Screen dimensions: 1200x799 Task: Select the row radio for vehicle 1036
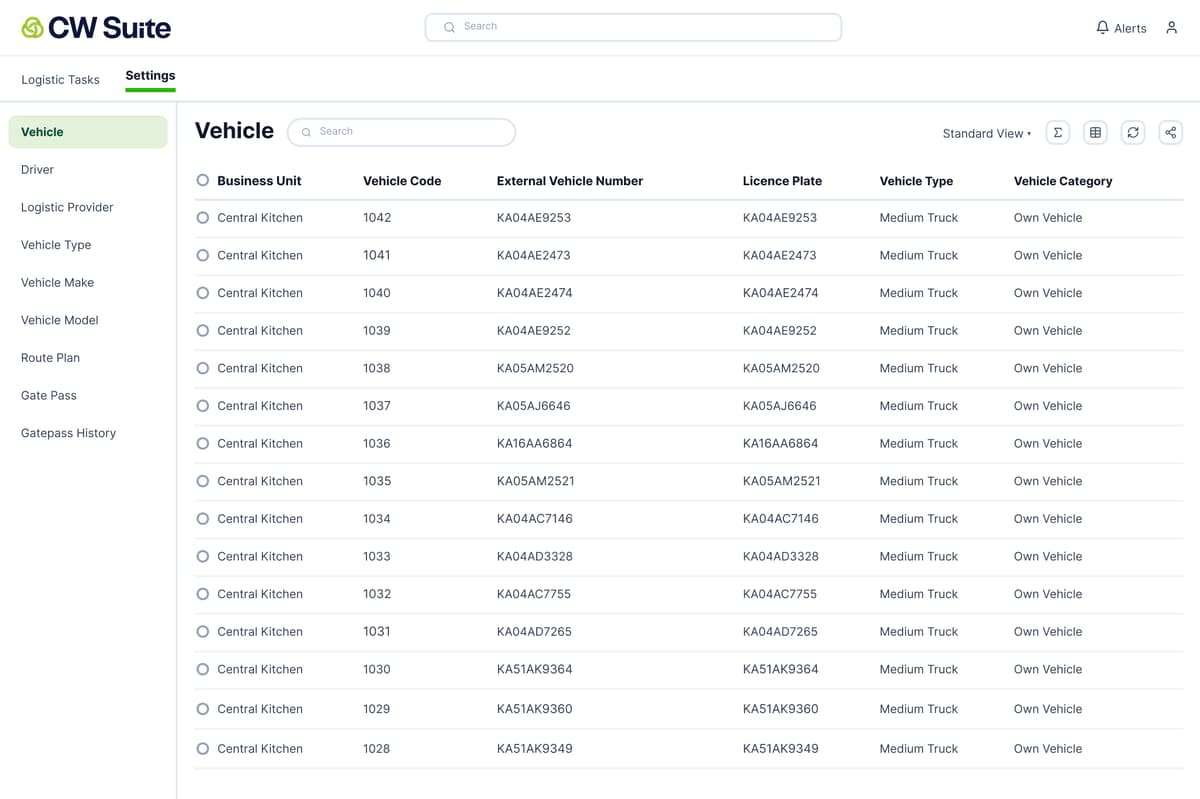tap(203, 444)
